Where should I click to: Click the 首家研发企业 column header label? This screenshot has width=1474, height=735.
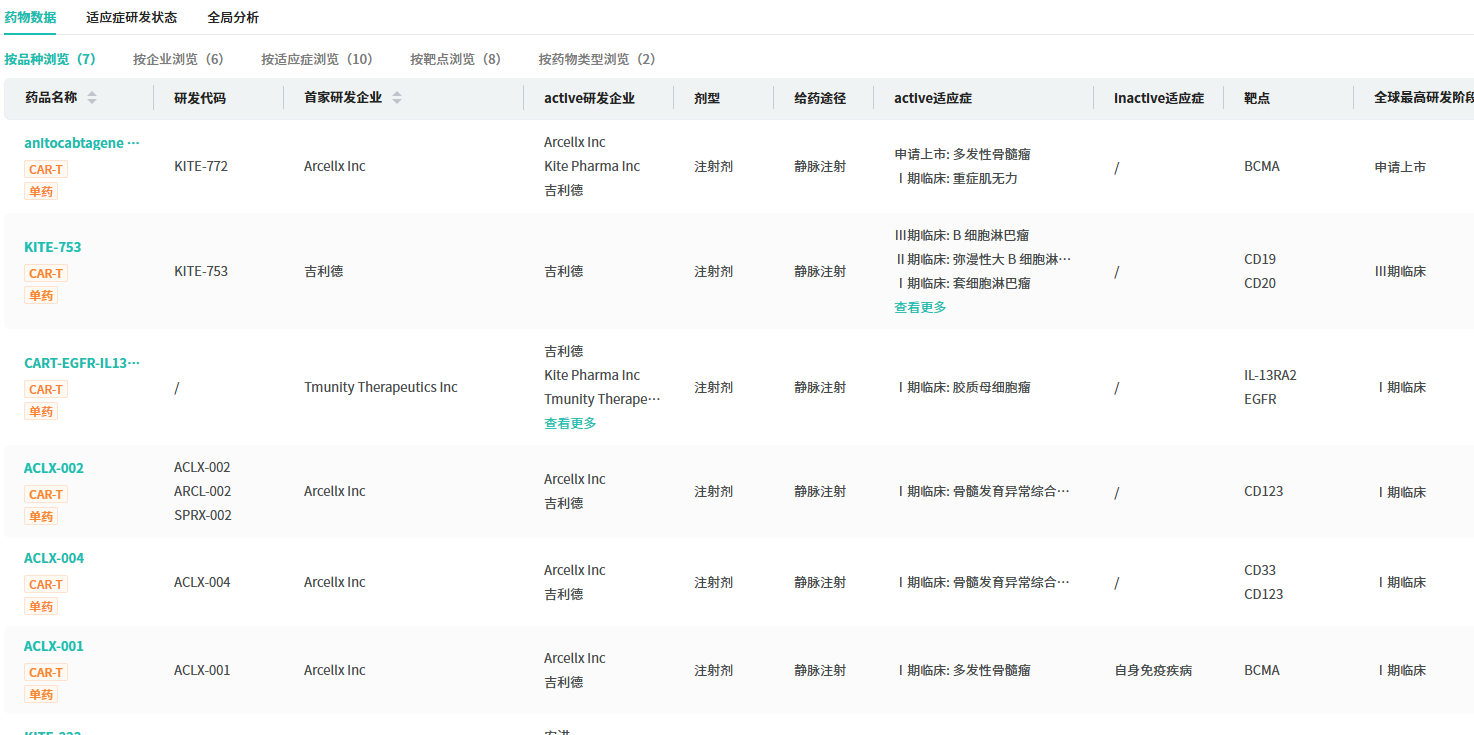coord(343,98)
